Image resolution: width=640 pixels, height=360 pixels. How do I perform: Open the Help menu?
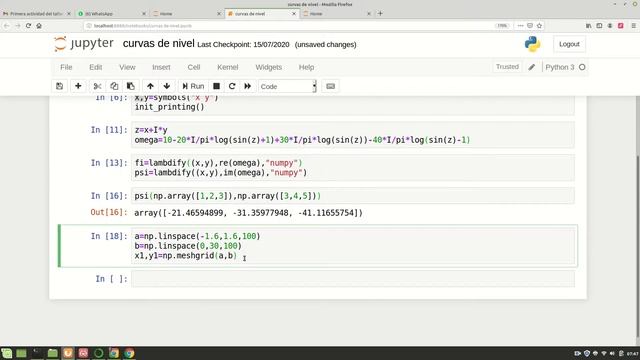tap(306, 67)
